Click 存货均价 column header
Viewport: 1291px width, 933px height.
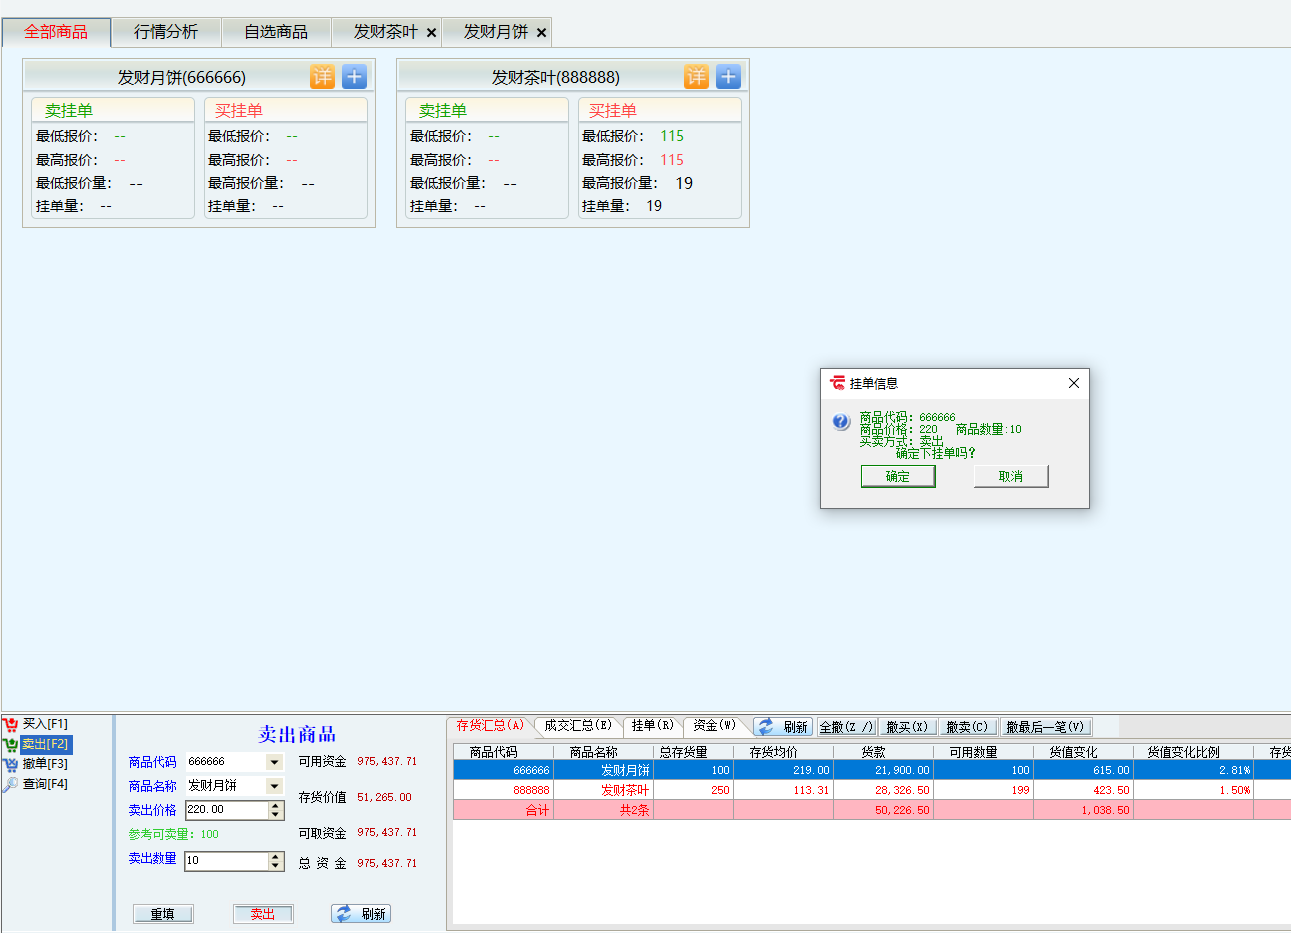[783, 752]
